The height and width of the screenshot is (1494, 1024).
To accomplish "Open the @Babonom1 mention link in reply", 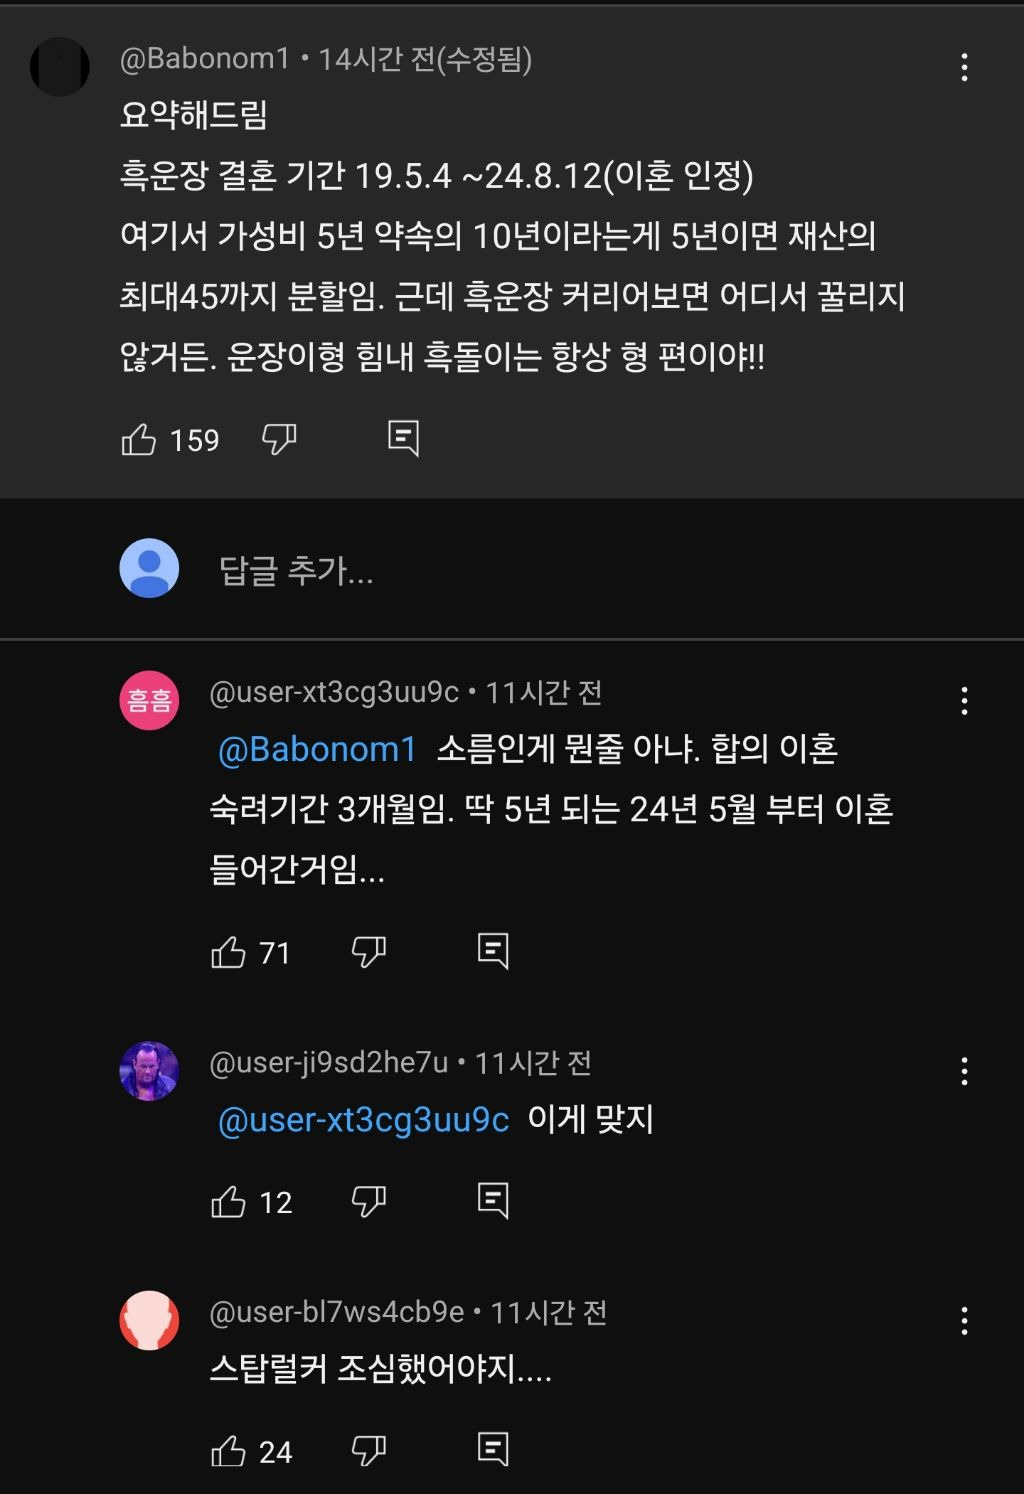I will coord(317,749).
